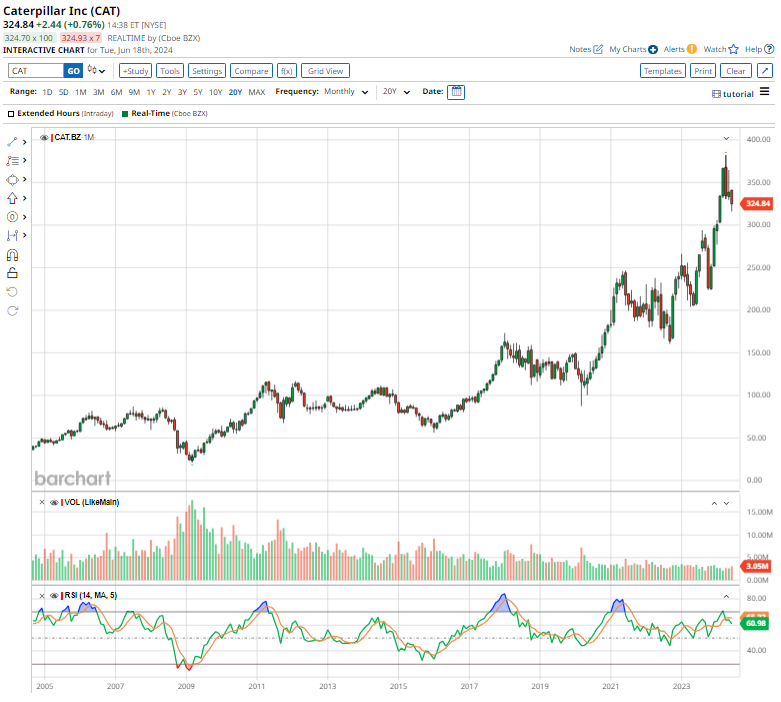Hide the CAT.BZ price series
781x702 pixels.
[44, 137]
